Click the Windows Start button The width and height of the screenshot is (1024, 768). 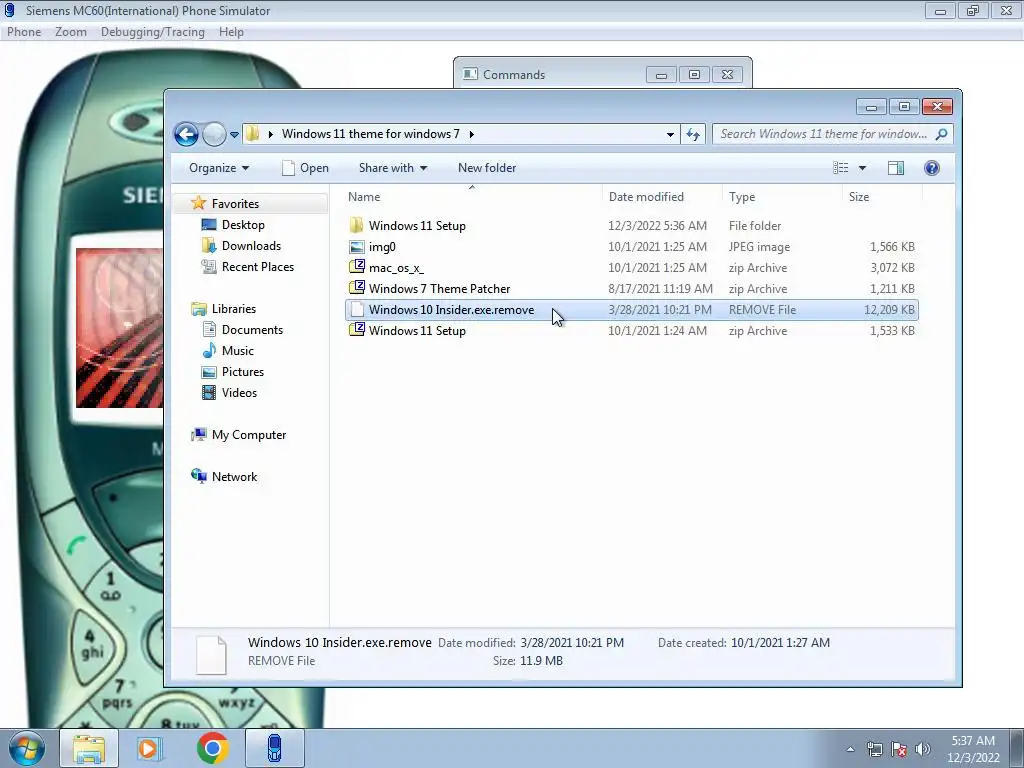coord(26,748)
